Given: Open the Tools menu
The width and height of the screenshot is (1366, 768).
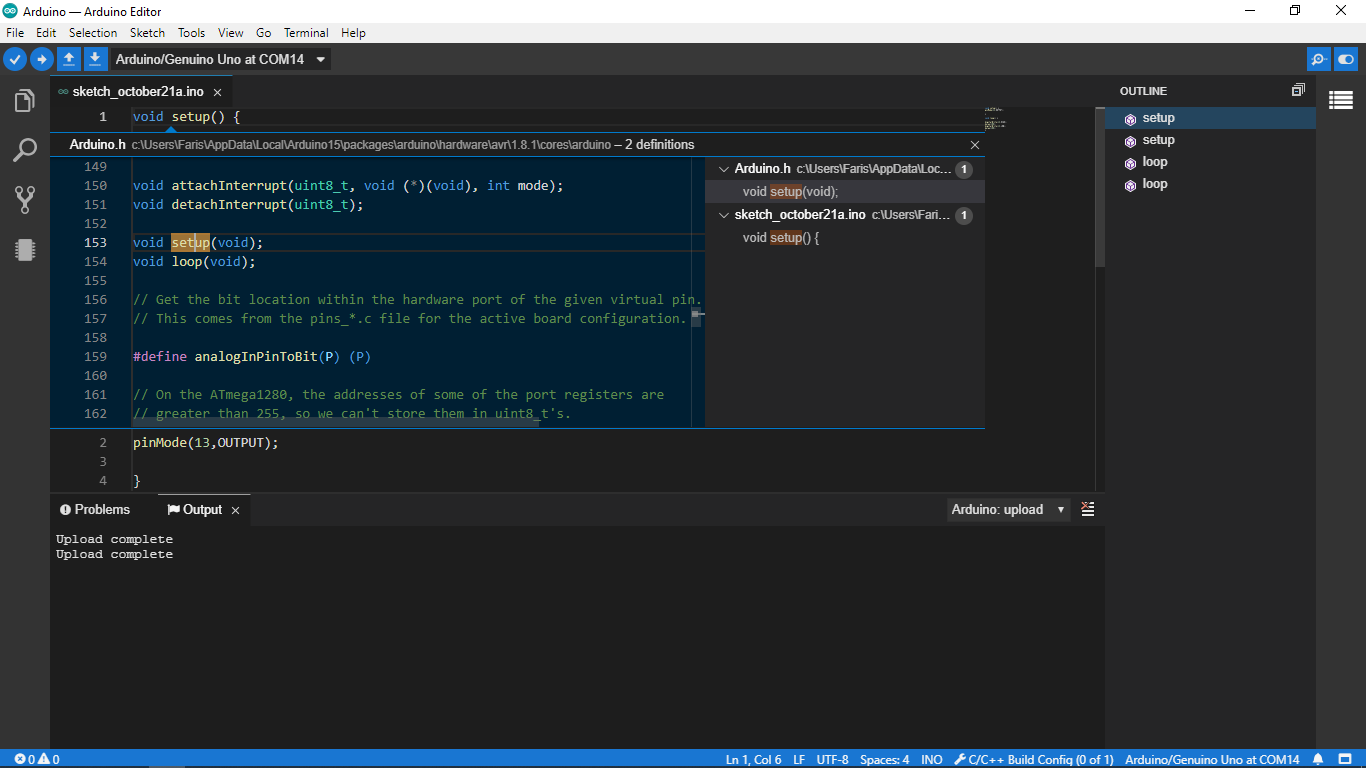Looking at the screenshot, I should (191, 33).
